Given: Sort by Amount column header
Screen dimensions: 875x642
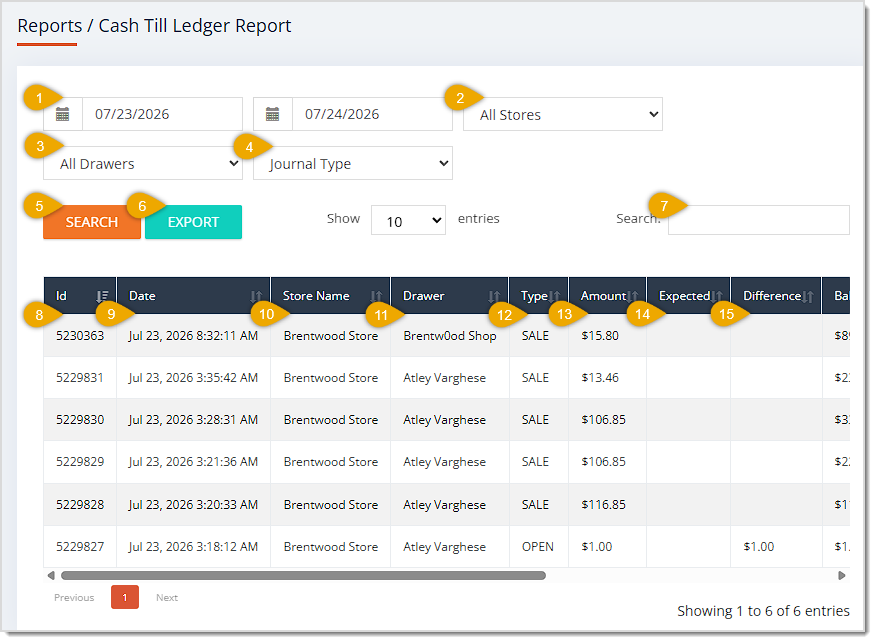Looking at the screenshot, I should (608, 295).
